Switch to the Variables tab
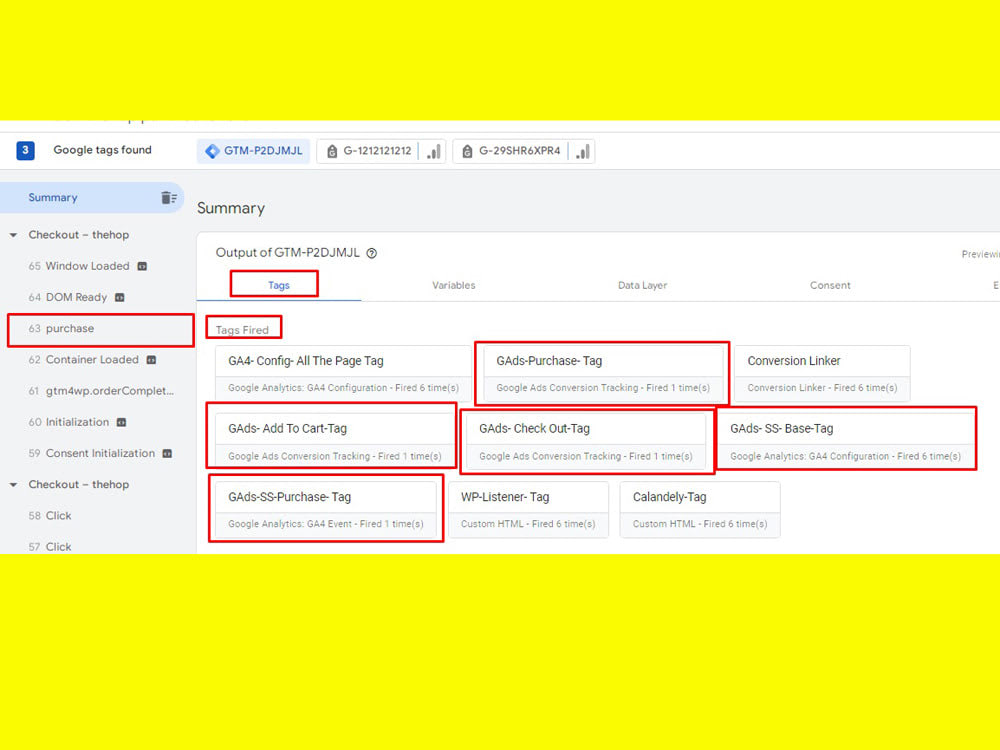The height and width of the screenshot is (750, 1000). [x=454, y=285]
